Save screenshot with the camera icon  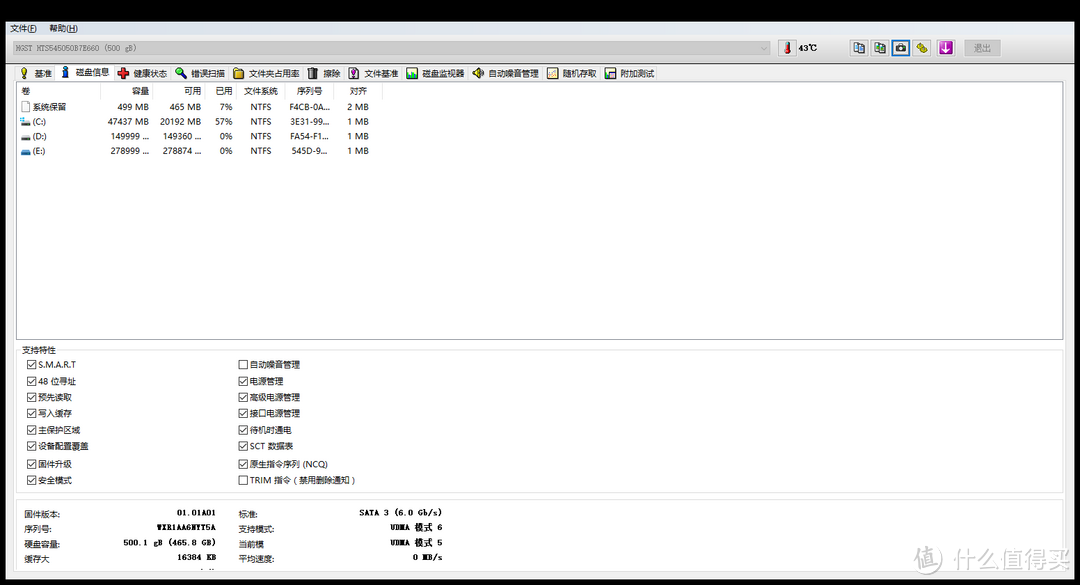[x=901, y=48]
